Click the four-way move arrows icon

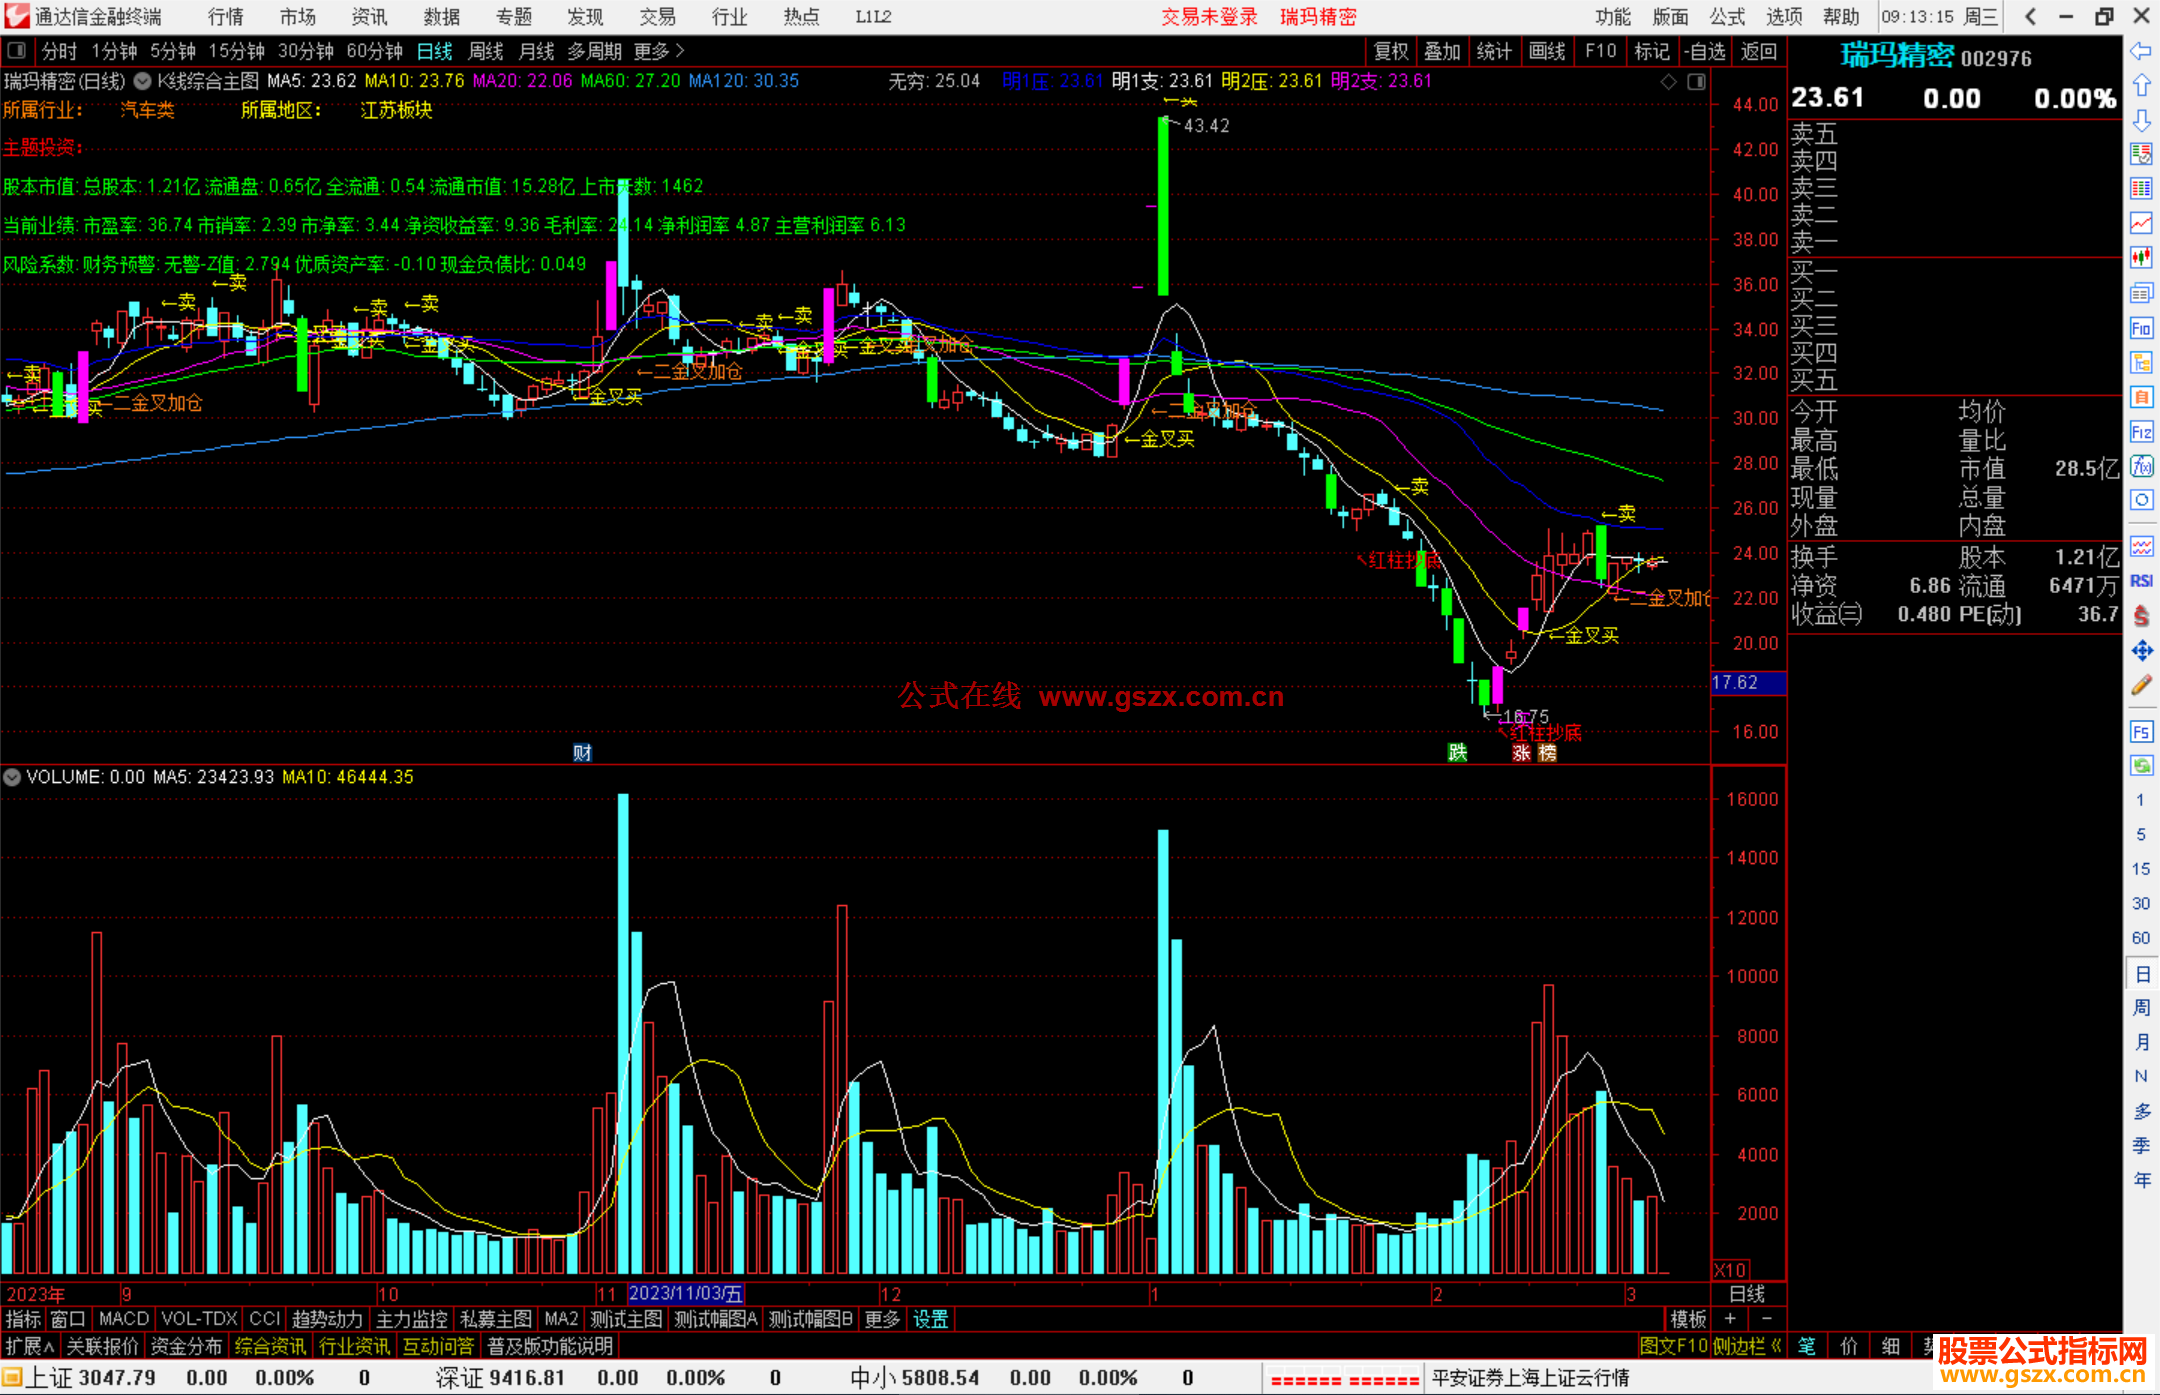coord(2141,651)
